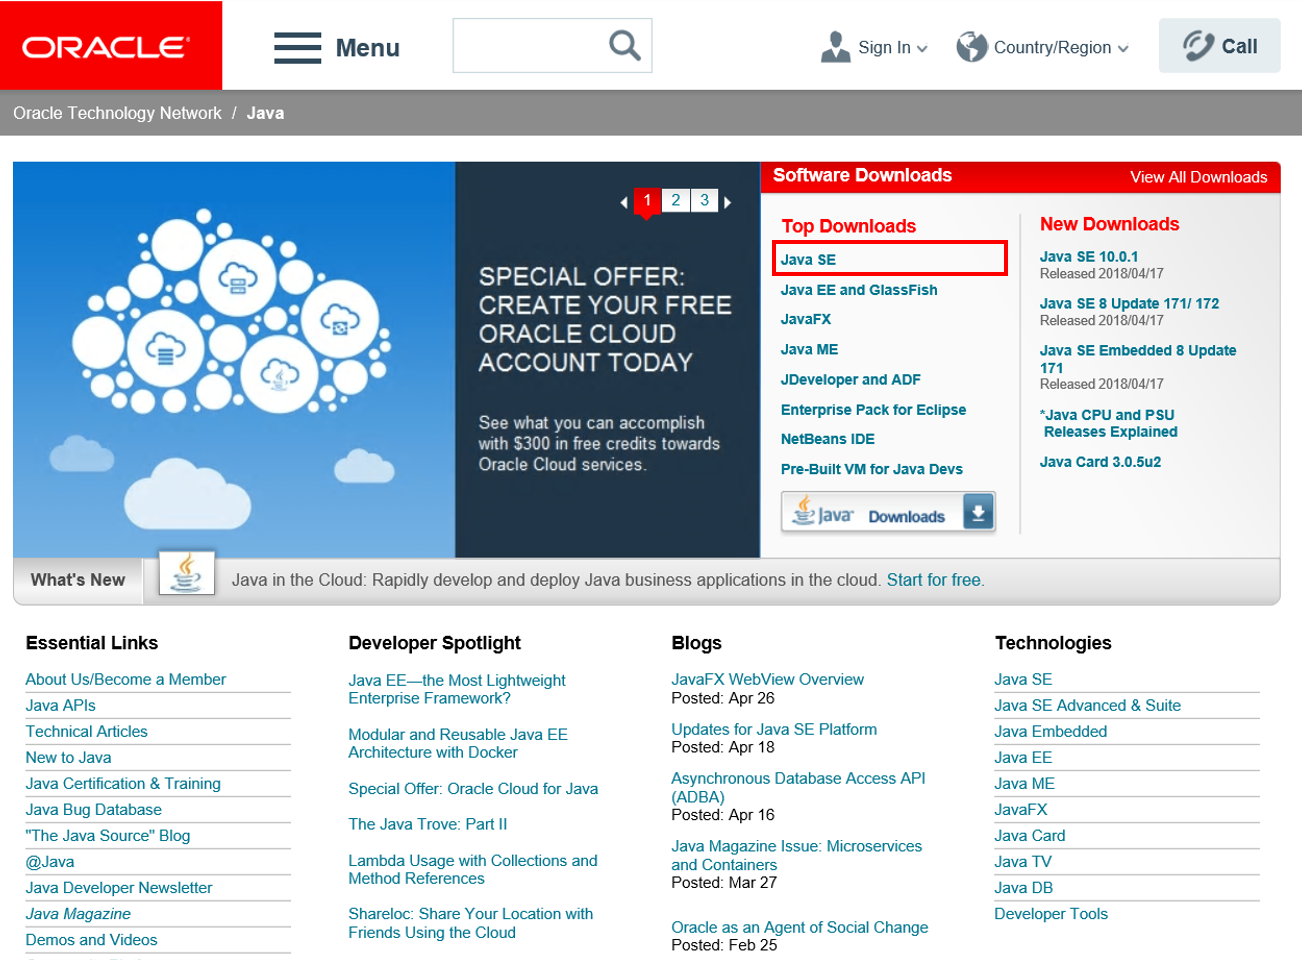This screenshot has width=1302, height=960.
Task: Select banner slide 1
Action: [647, 200]
